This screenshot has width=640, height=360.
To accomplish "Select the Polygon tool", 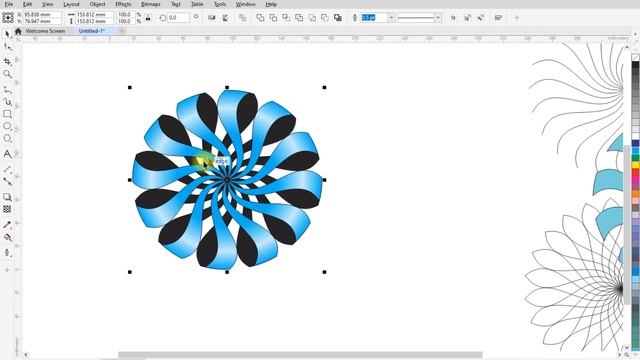I will 7,139.
